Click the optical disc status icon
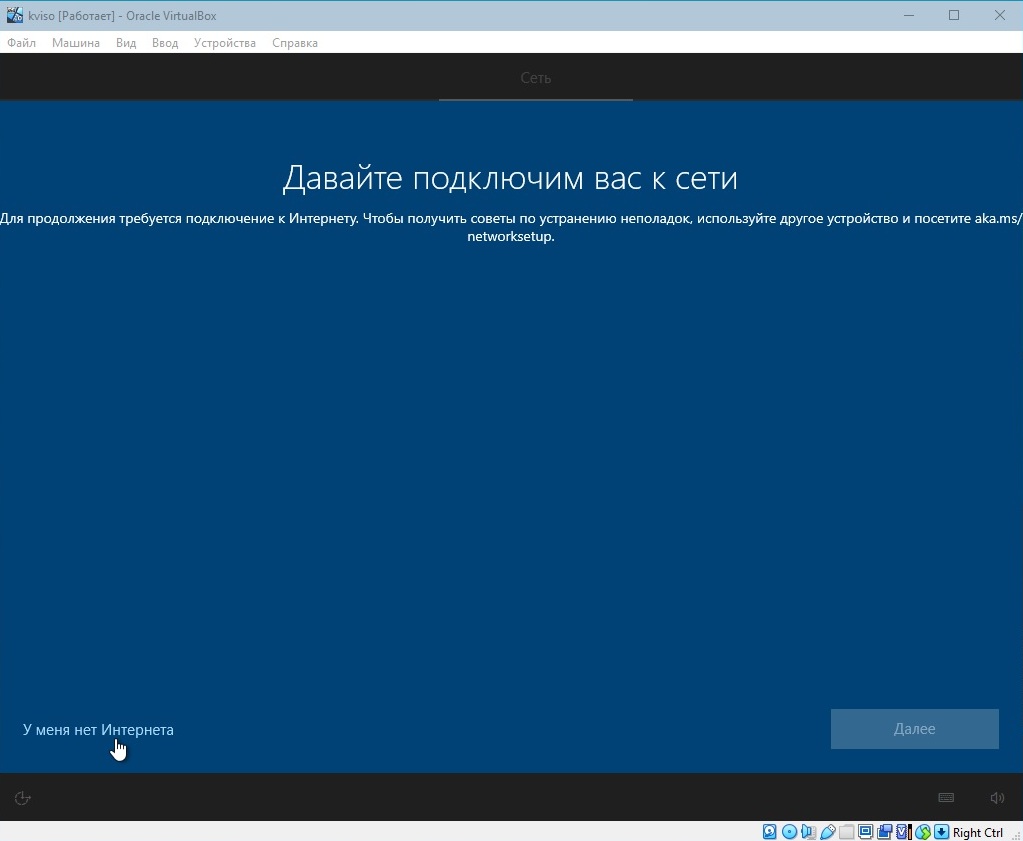The width and height of the screenshot is (1023, 841). click(x=789, y=832)
